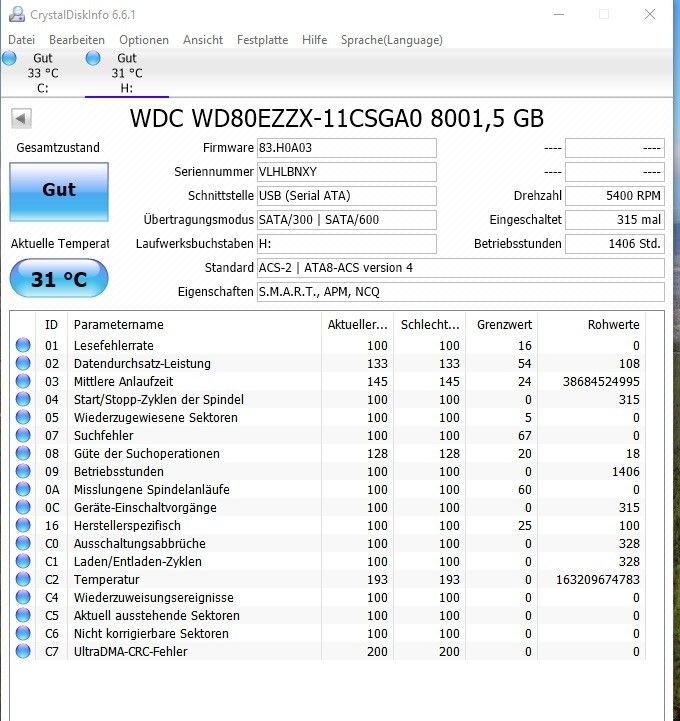Click the Grenzwert column header
Screen dimensions: 680x721
502,325
